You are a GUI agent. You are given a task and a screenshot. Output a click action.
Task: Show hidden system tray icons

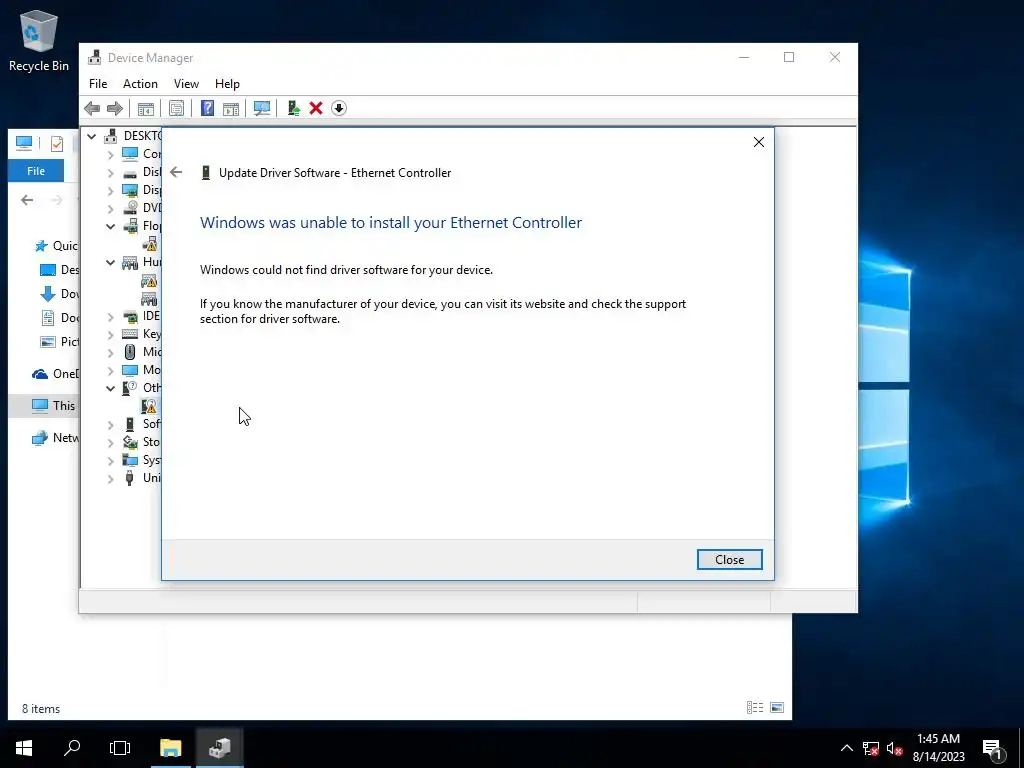tap(847, 748)
